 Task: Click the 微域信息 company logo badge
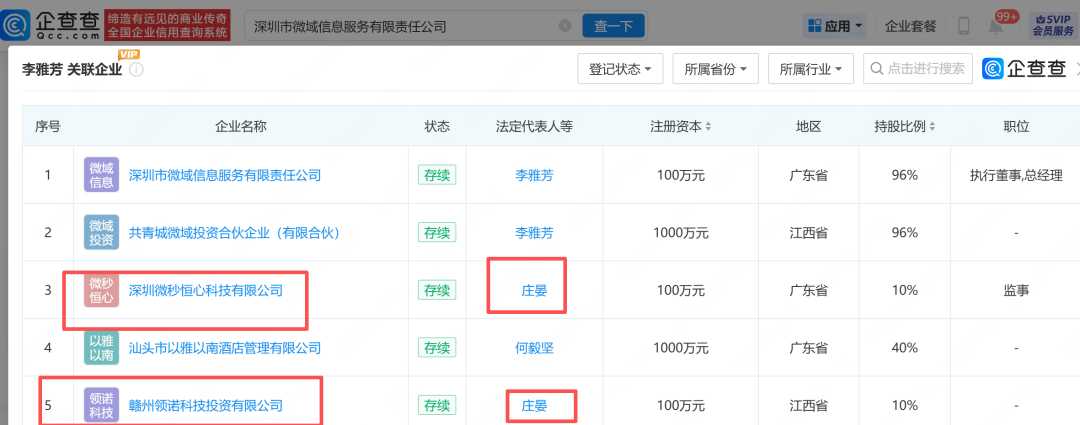click(101, 175)
